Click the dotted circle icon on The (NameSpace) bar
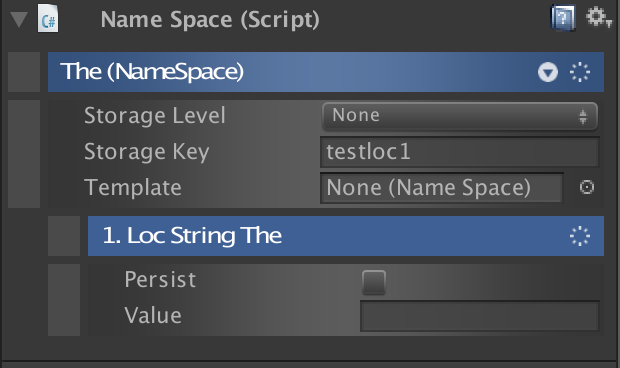The width and height of the screenshot is (620, 368). pyautogui.click(x=580, y=72)
